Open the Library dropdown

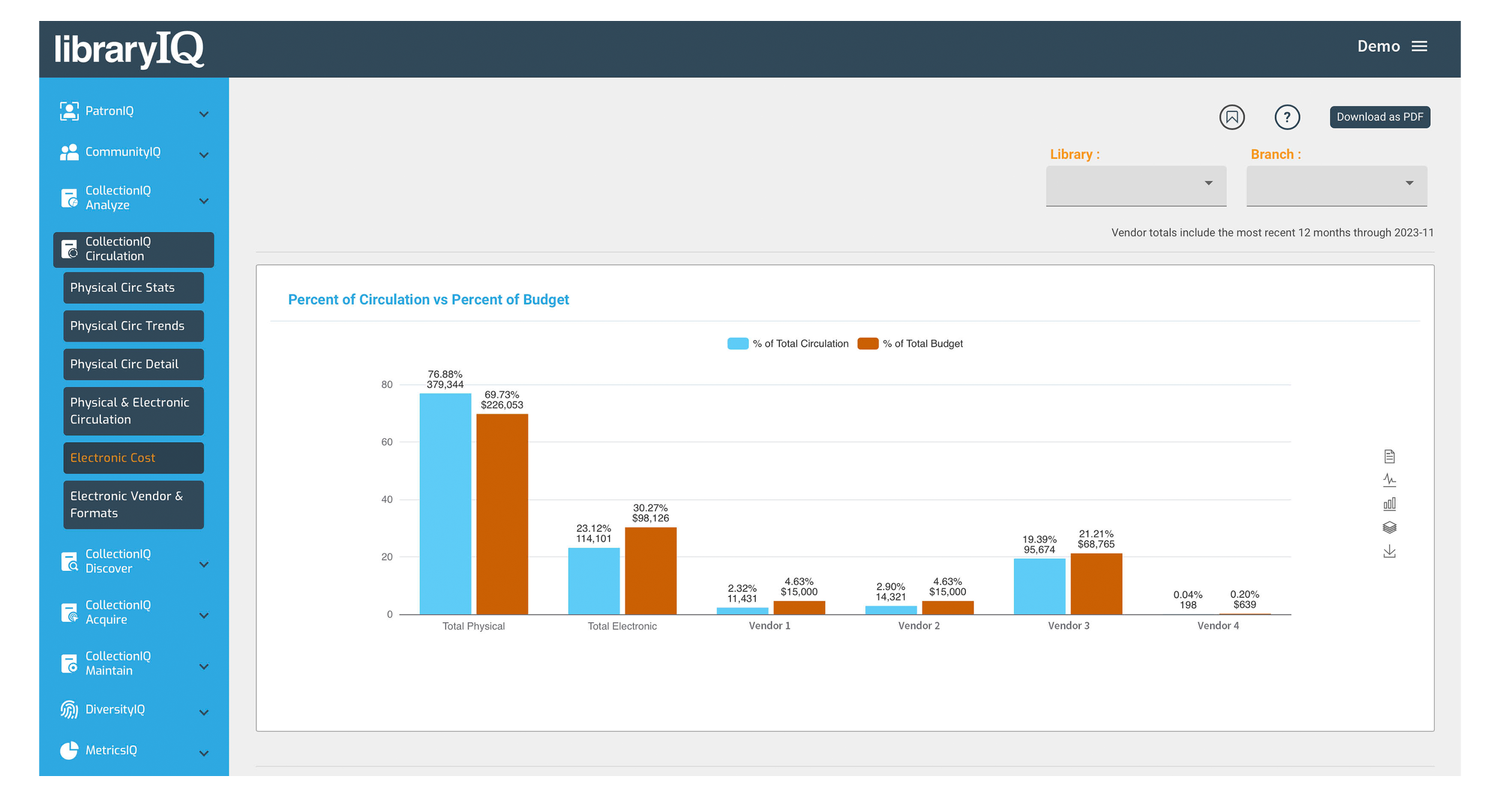coord(1136,186)
